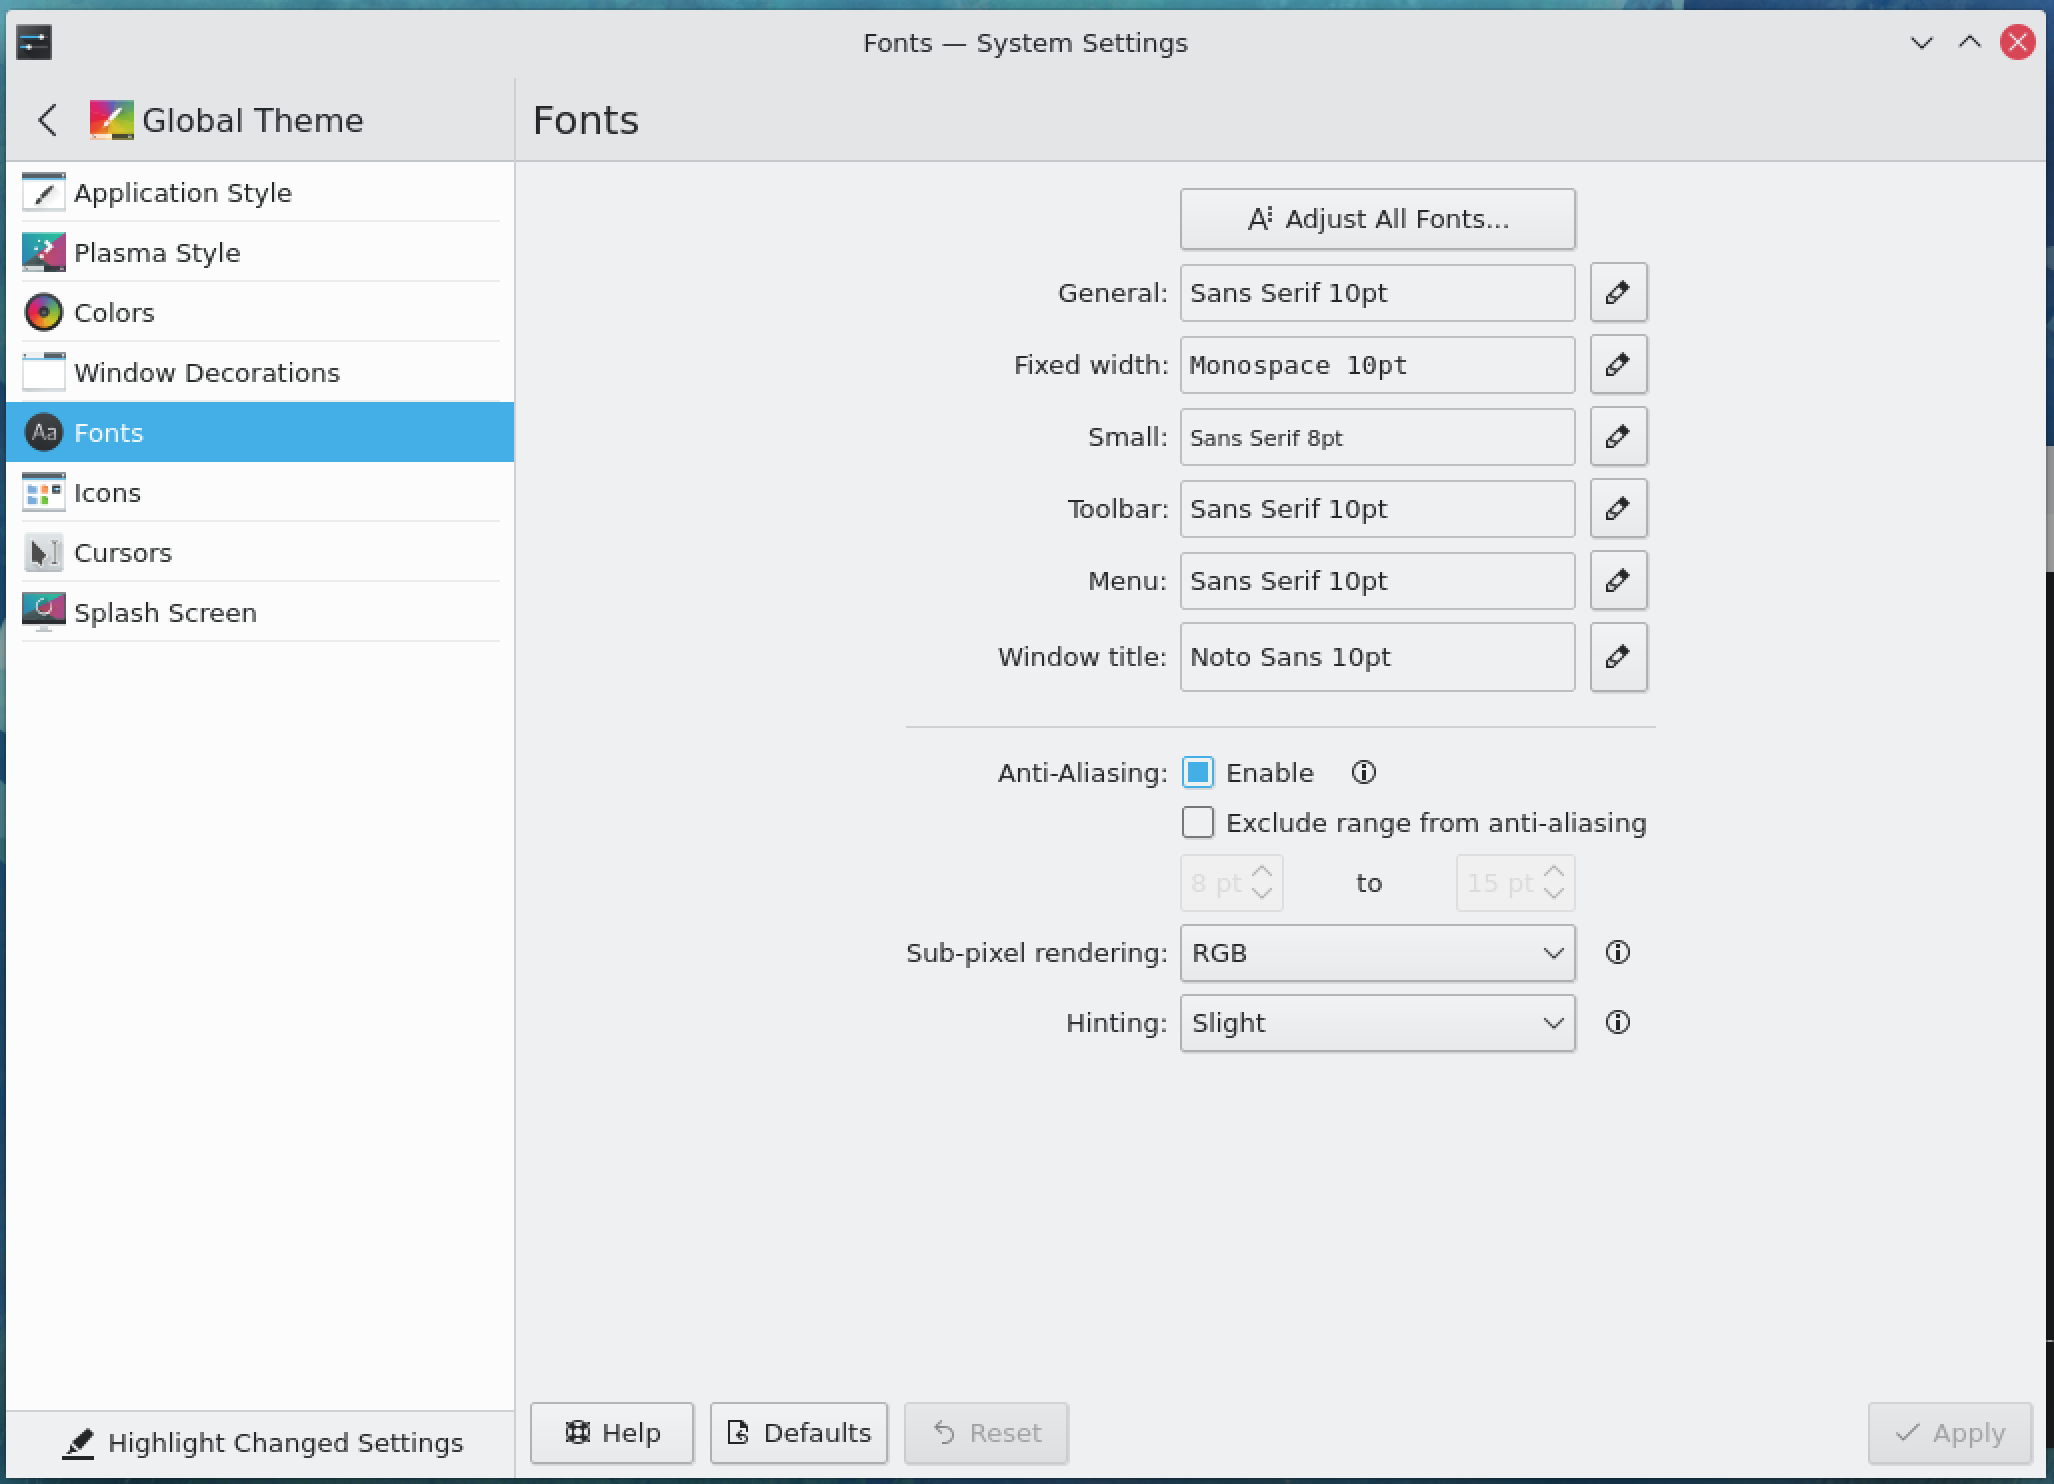The image size is (2054, 1484).
Task: Click the Menu font field
Action: click(x=1378, y=581)
